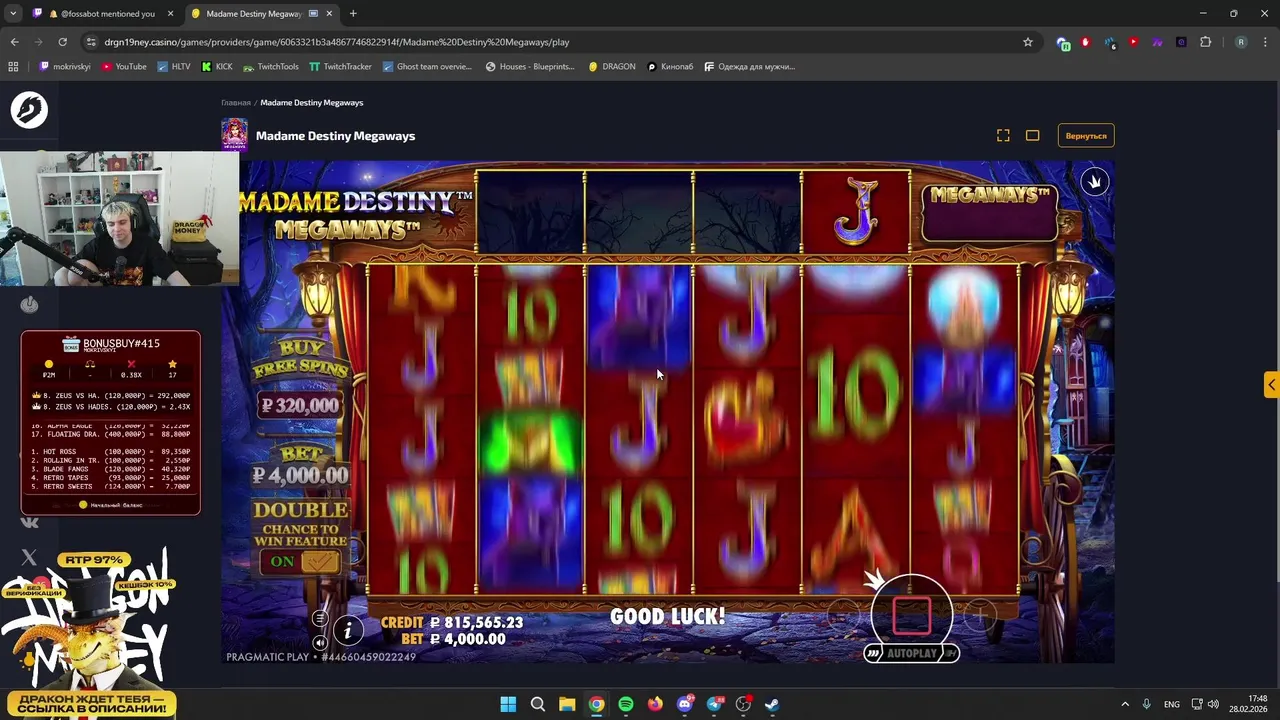Viewport: 1280px width, 720px height.
Task: Click the Madame Destiny game thumbnail
Action: tap(234, 135)
